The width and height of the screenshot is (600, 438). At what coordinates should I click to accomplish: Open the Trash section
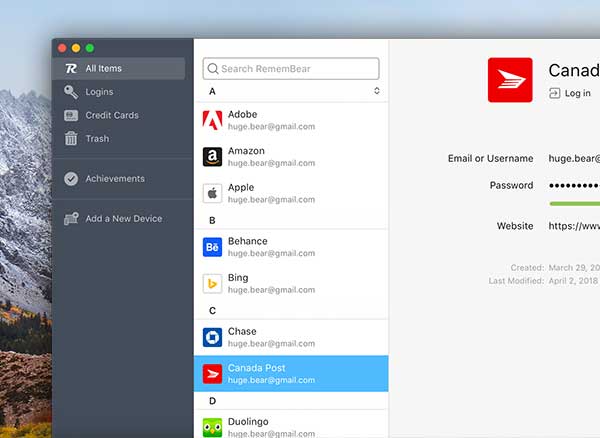pos(97,138)
